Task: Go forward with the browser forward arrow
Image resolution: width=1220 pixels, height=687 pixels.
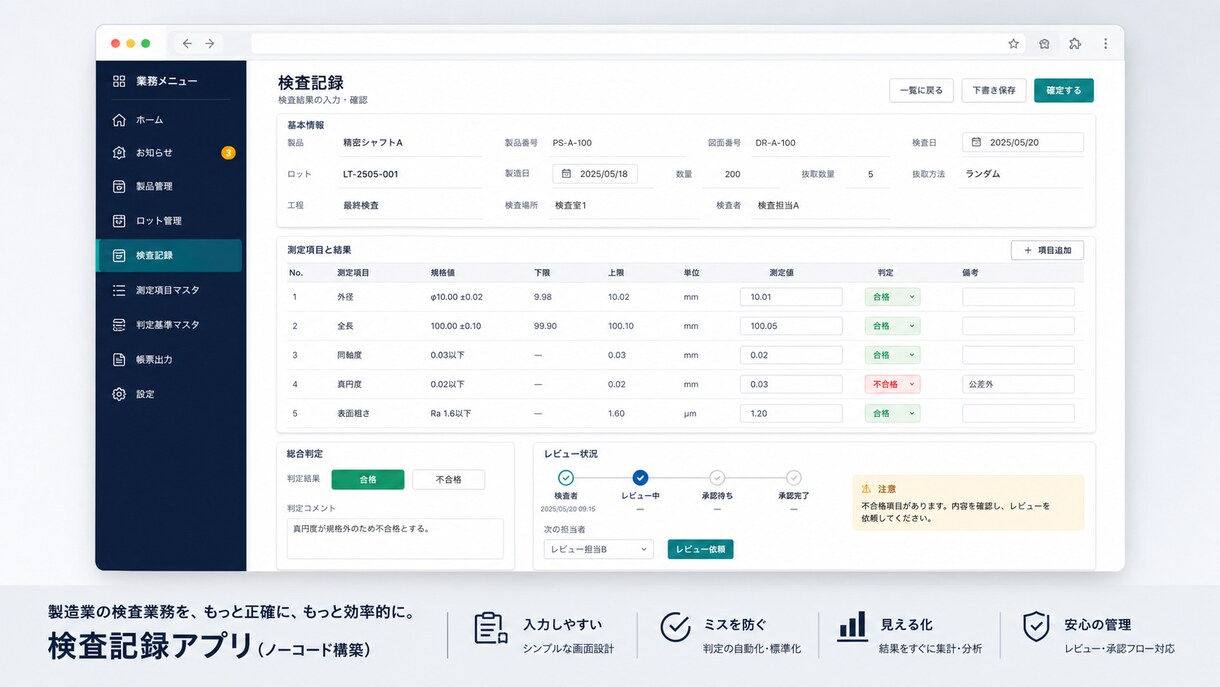Action: coord(210,43)
